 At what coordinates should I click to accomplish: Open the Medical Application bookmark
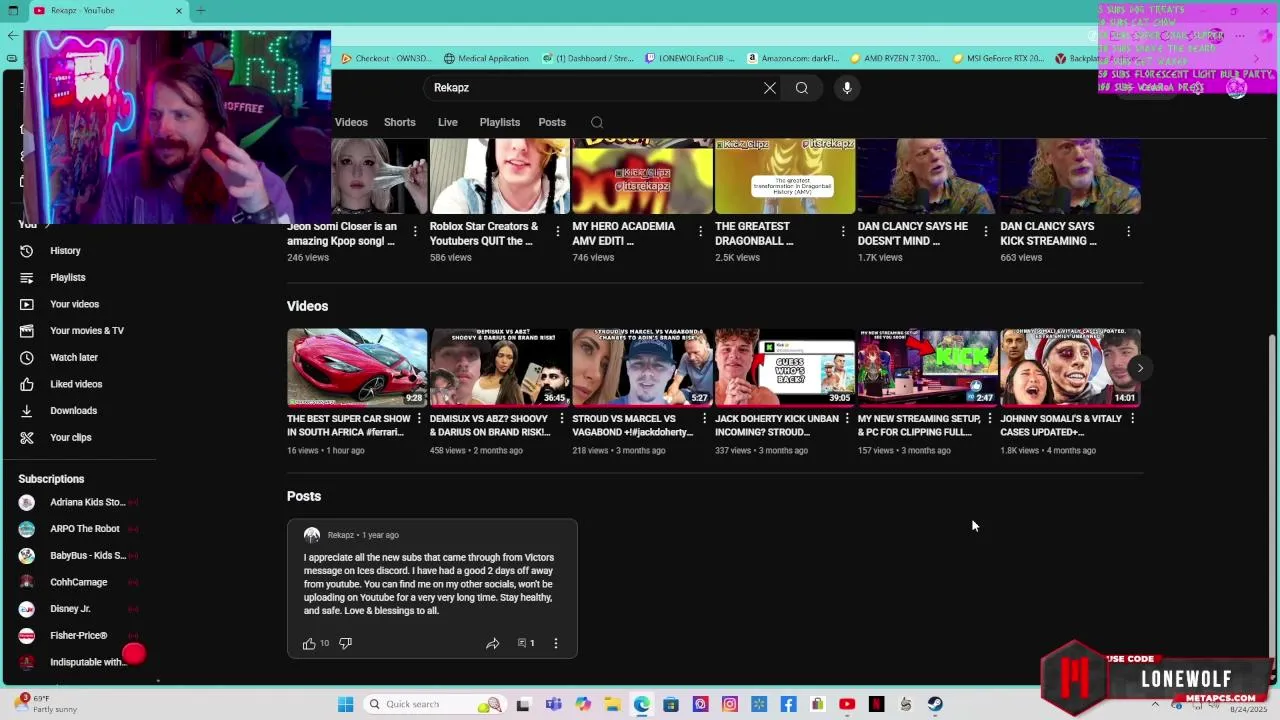[x=486, y=59]
